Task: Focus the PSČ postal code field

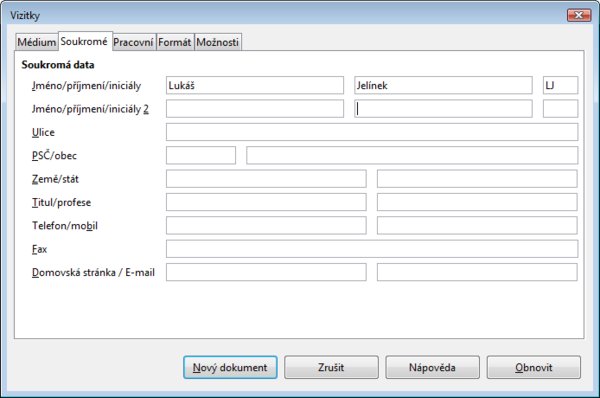Action: [x=201, y=155]
